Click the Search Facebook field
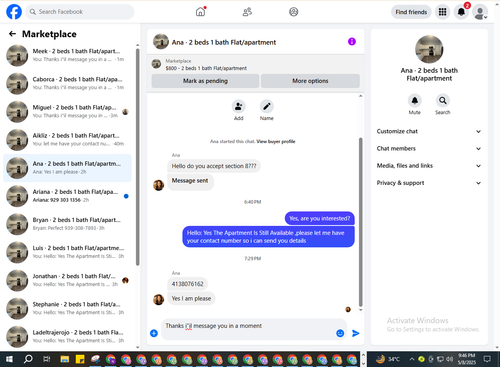The image size is (500, 367). tap(80, 12)
